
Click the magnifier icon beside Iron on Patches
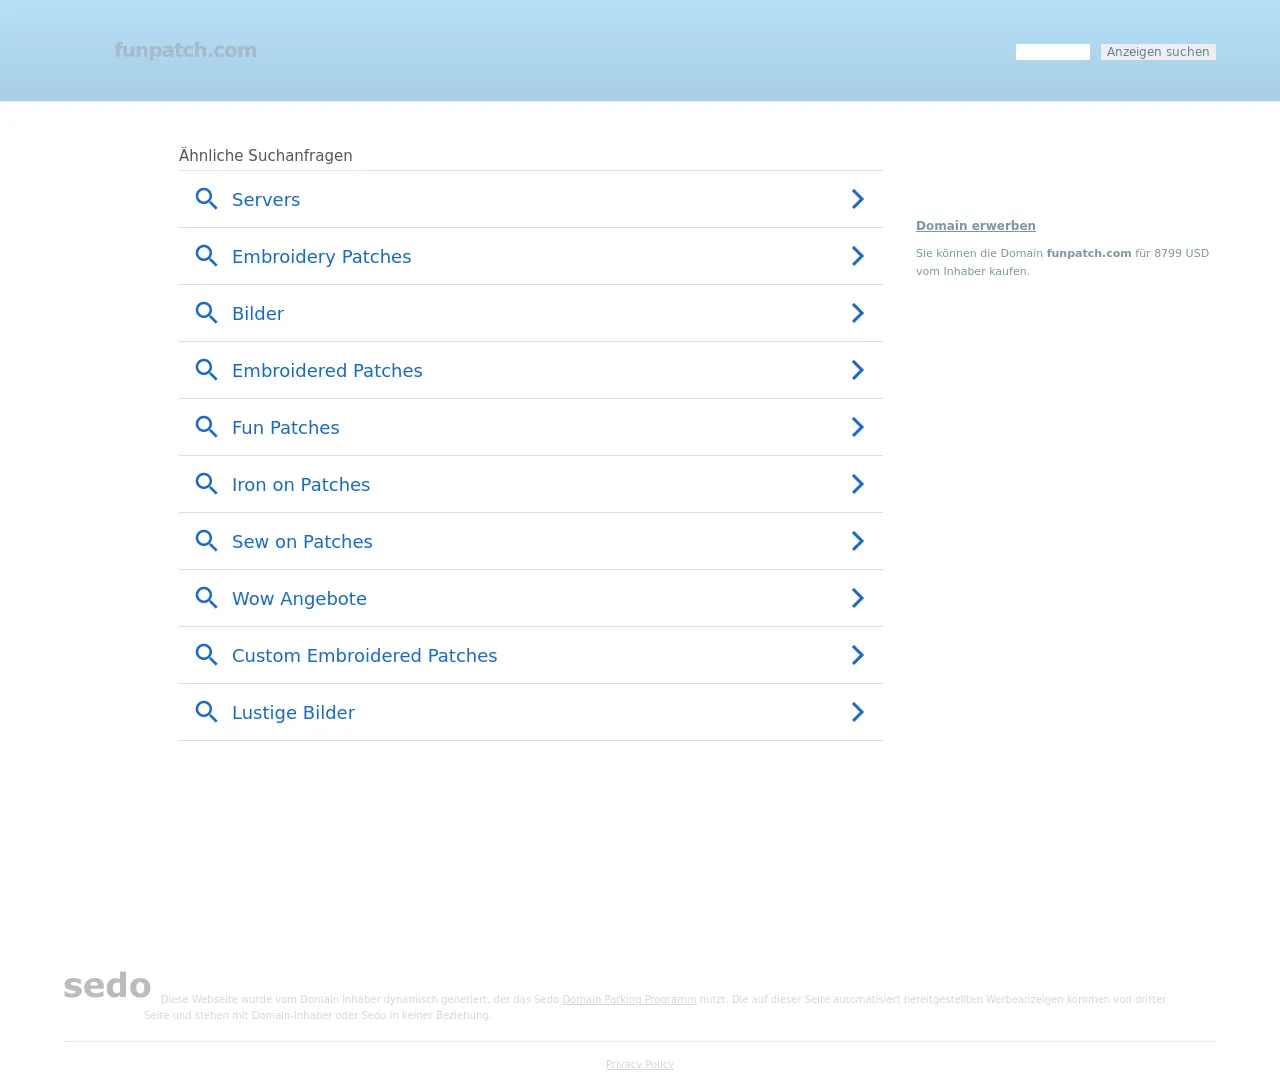(x=206, y=484)
